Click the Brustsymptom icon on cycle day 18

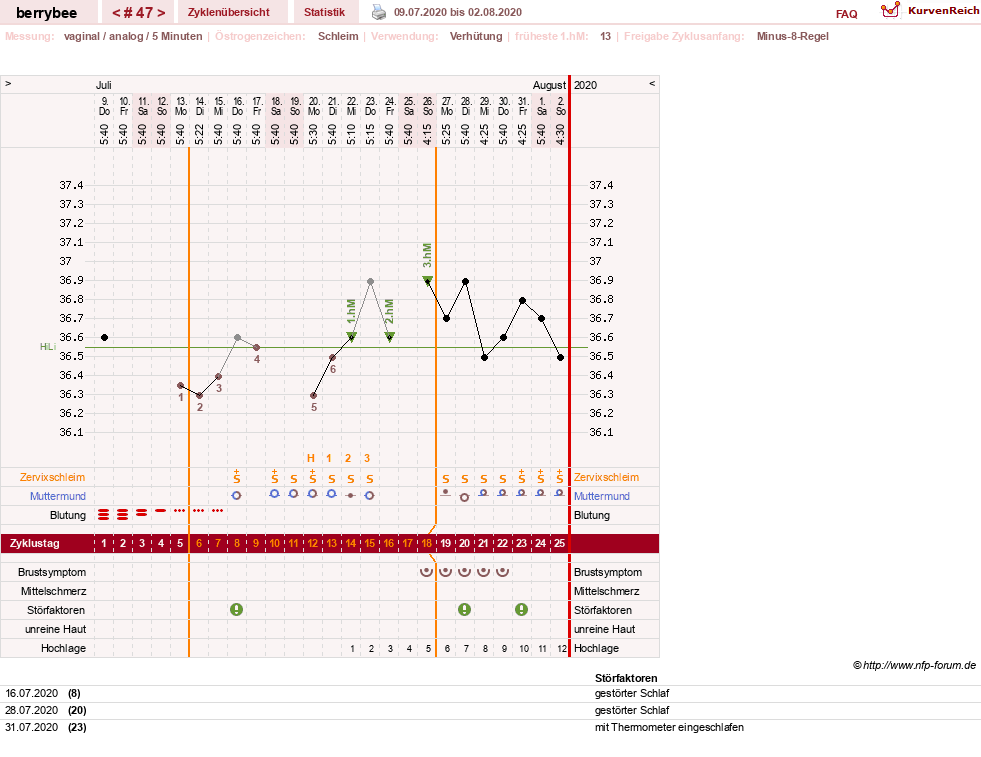(x=427, y=571)
